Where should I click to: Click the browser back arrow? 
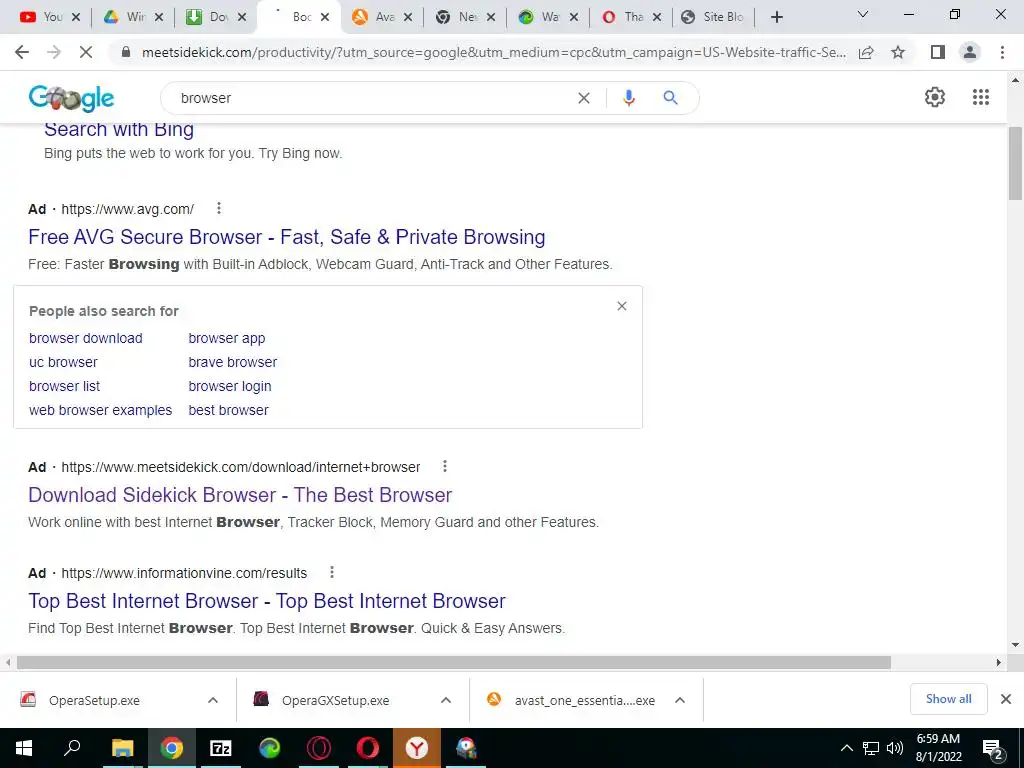point(22,52)
